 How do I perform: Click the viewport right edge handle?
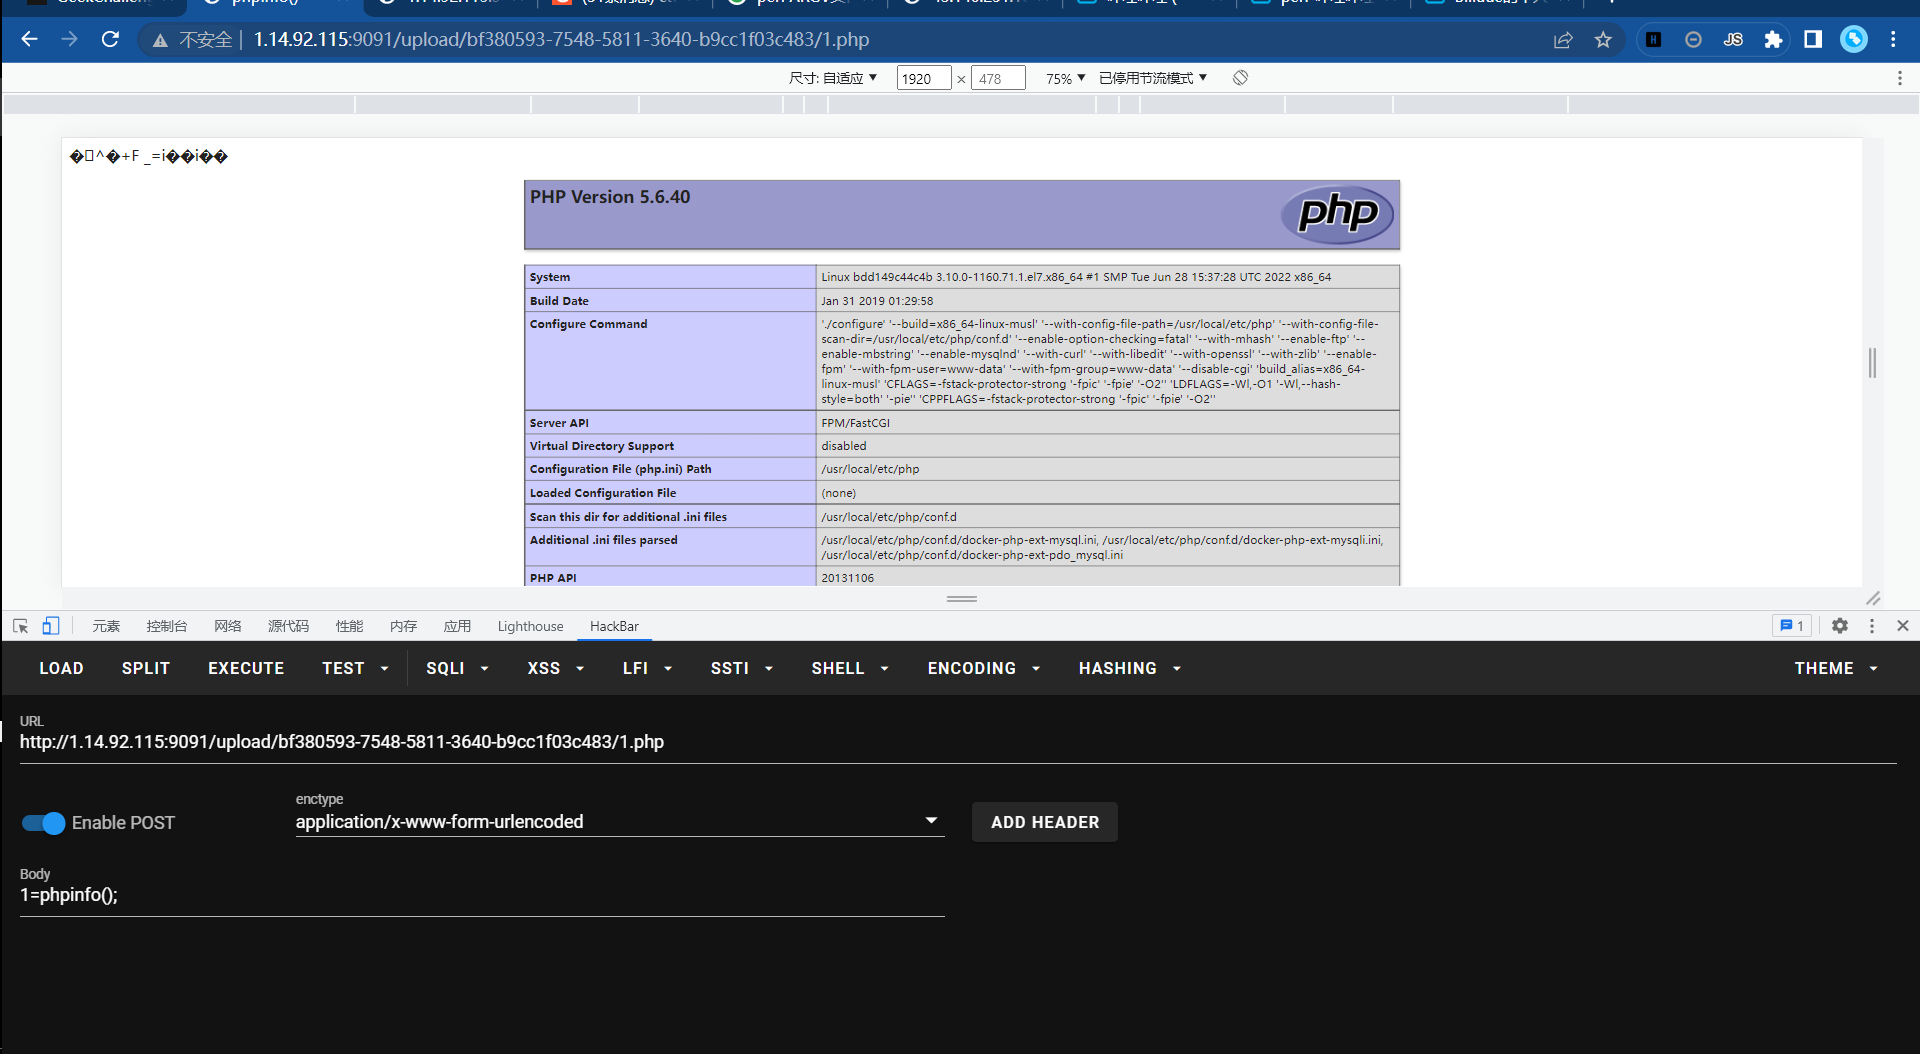coord(1873,363)
